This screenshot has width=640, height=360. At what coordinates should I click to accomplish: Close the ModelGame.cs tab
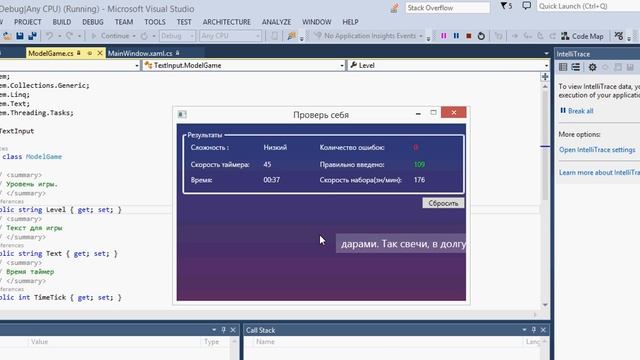(x=100, y=53)
